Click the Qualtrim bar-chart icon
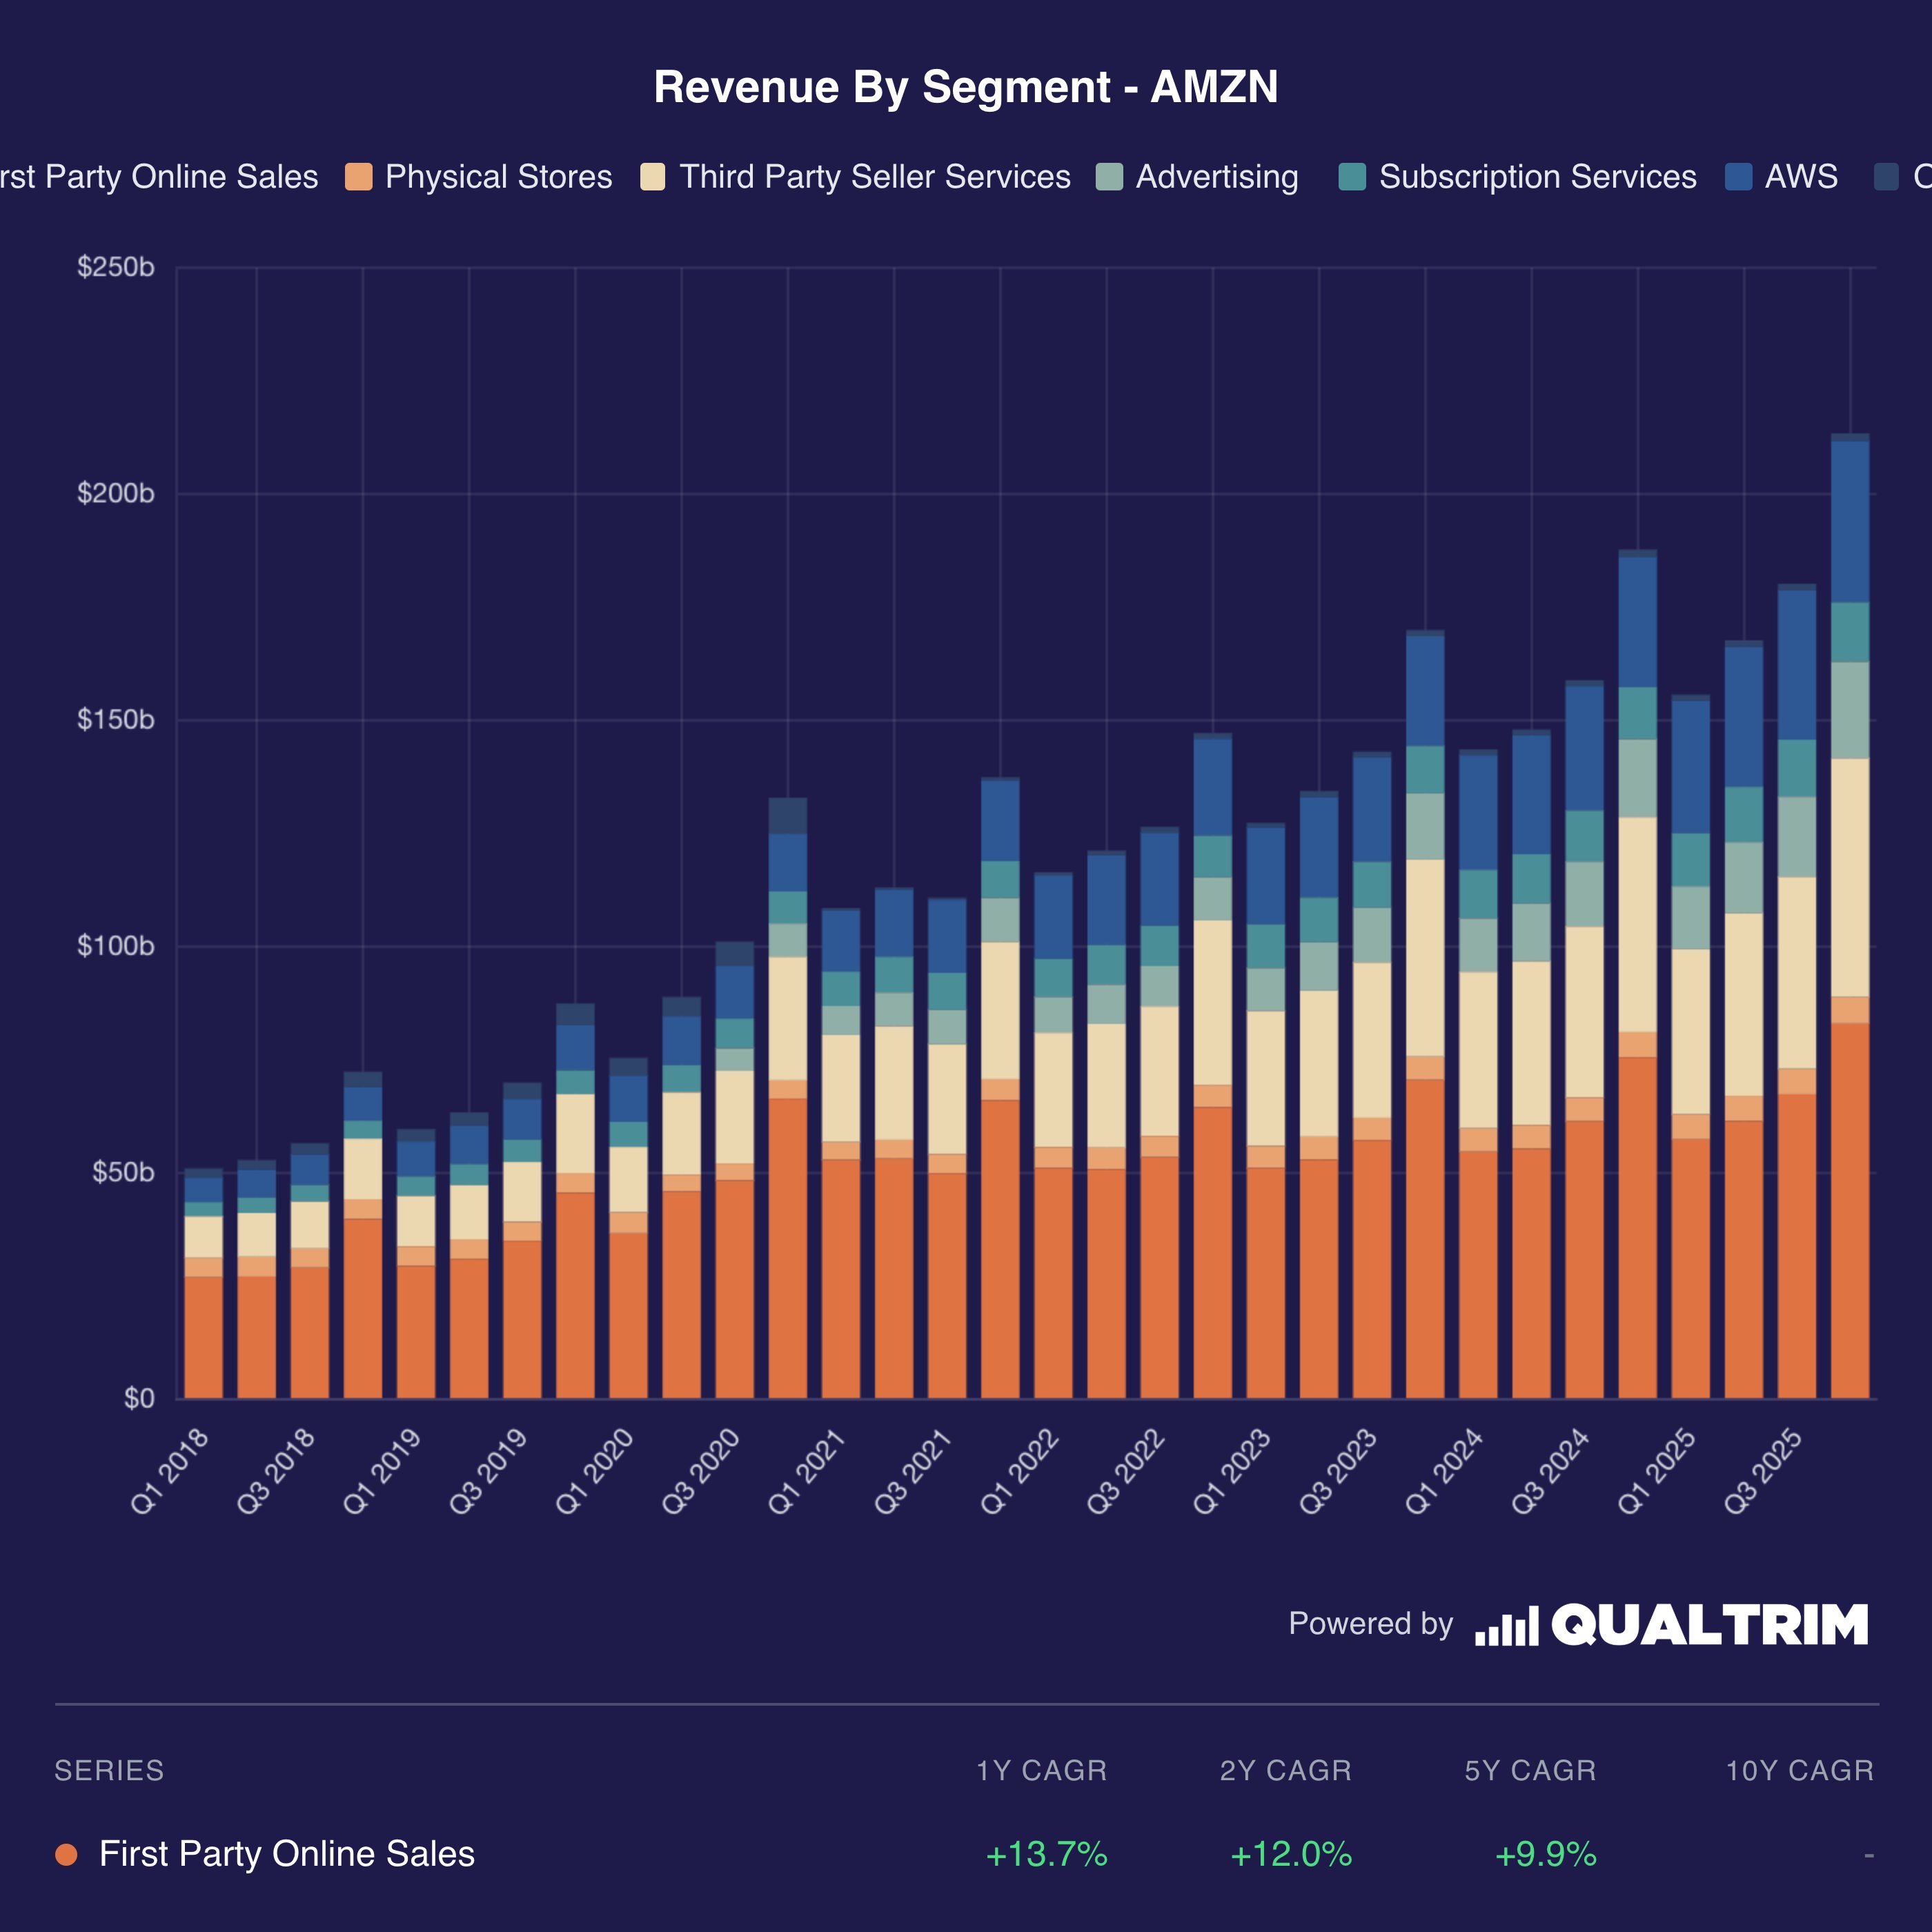 (1506, 1626)
